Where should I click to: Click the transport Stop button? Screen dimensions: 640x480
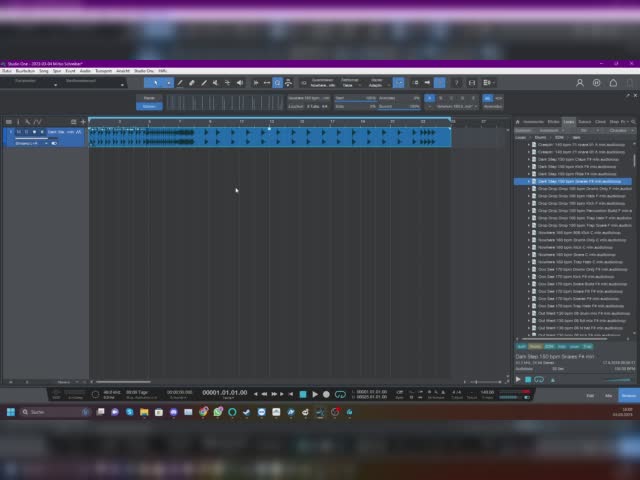click(303, 394)
